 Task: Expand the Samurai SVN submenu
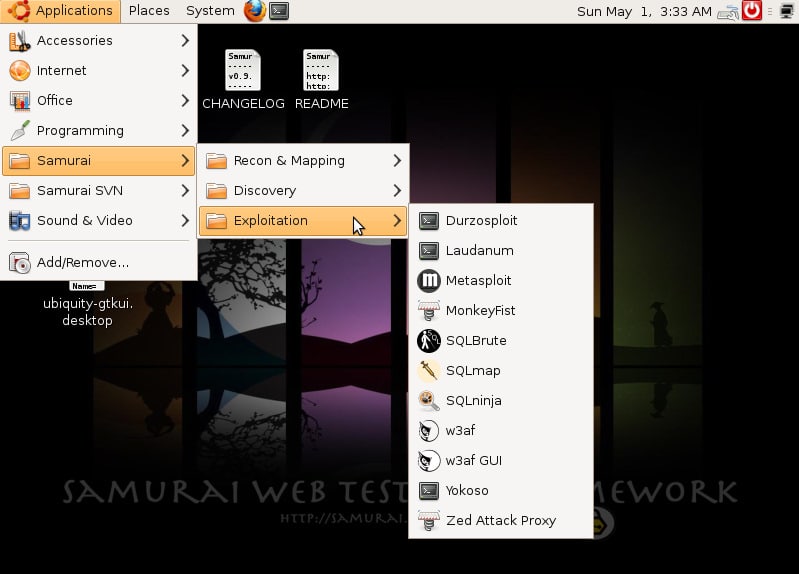(98, 191)
